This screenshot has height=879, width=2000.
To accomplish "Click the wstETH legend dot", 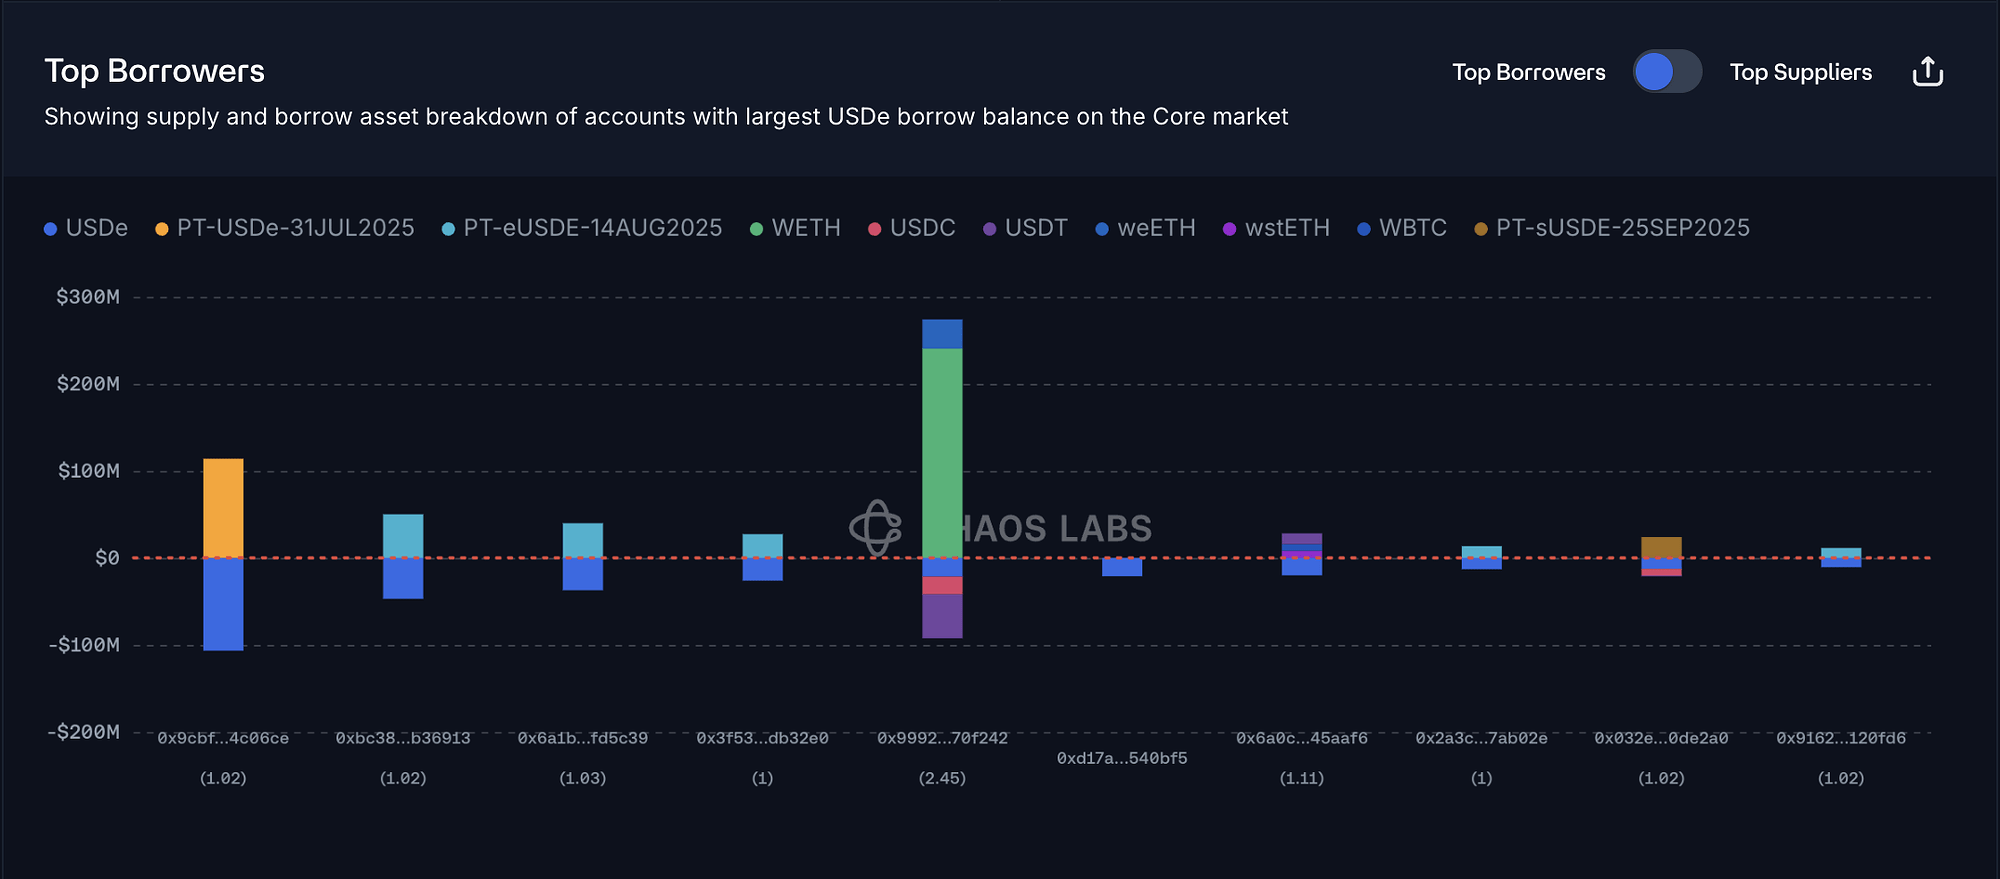I will 1230,229.
